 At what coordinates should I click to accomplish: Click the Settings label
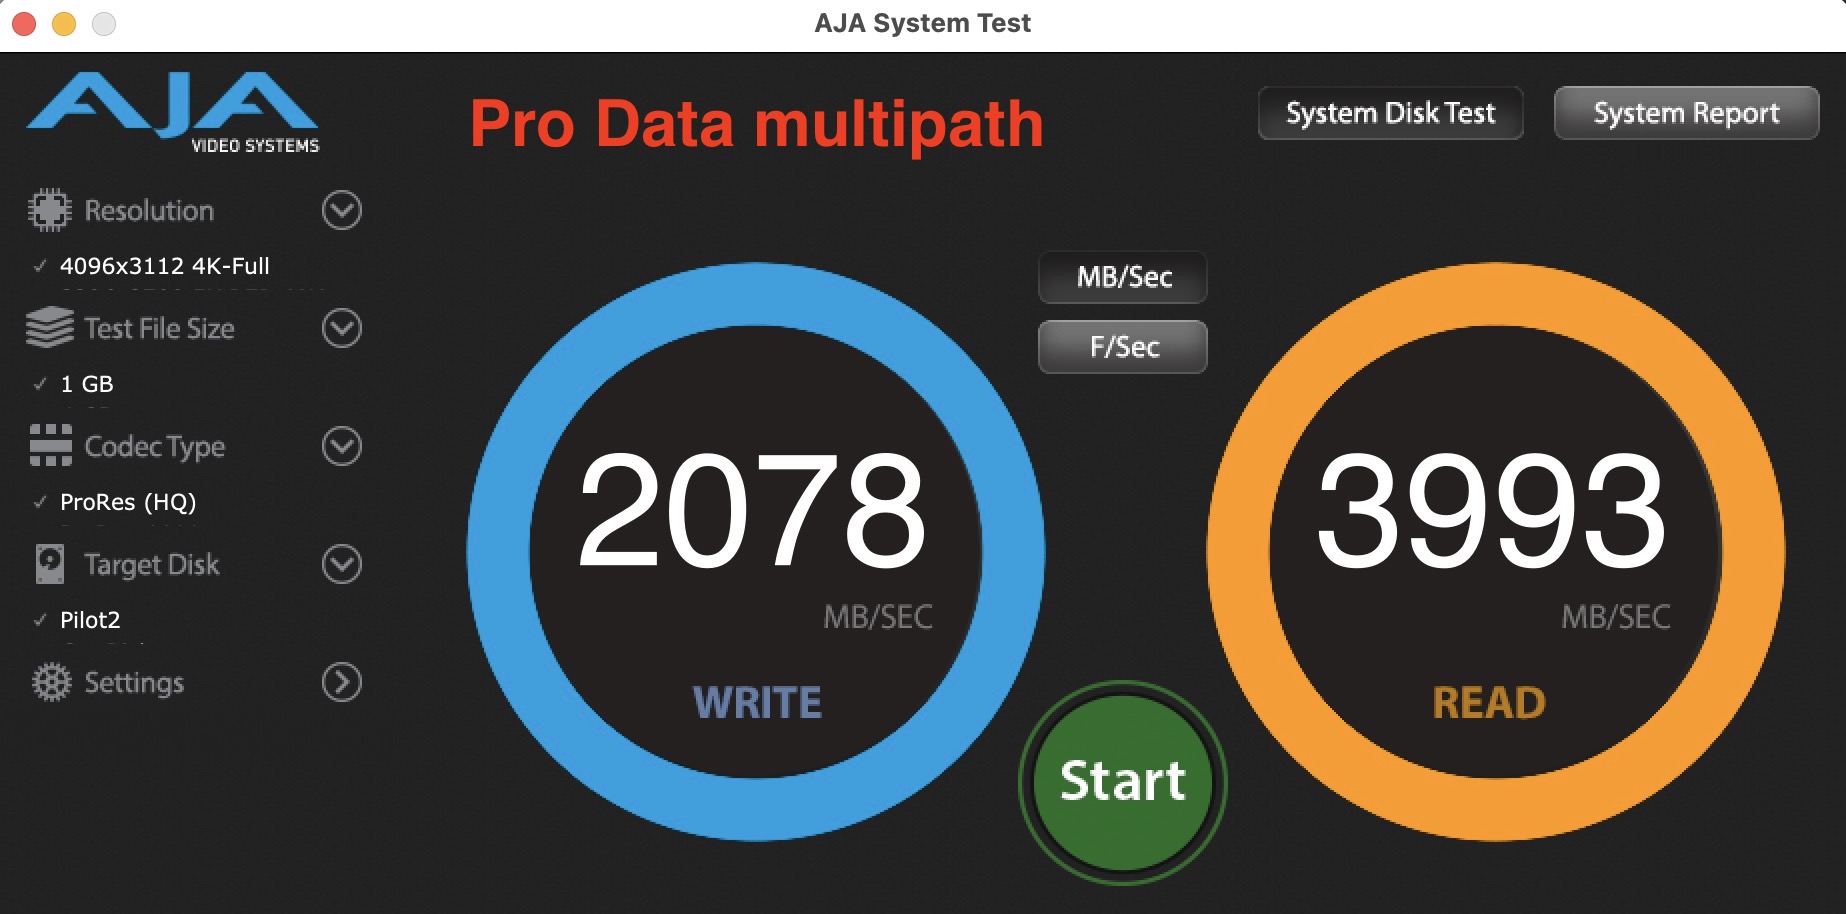134,683
